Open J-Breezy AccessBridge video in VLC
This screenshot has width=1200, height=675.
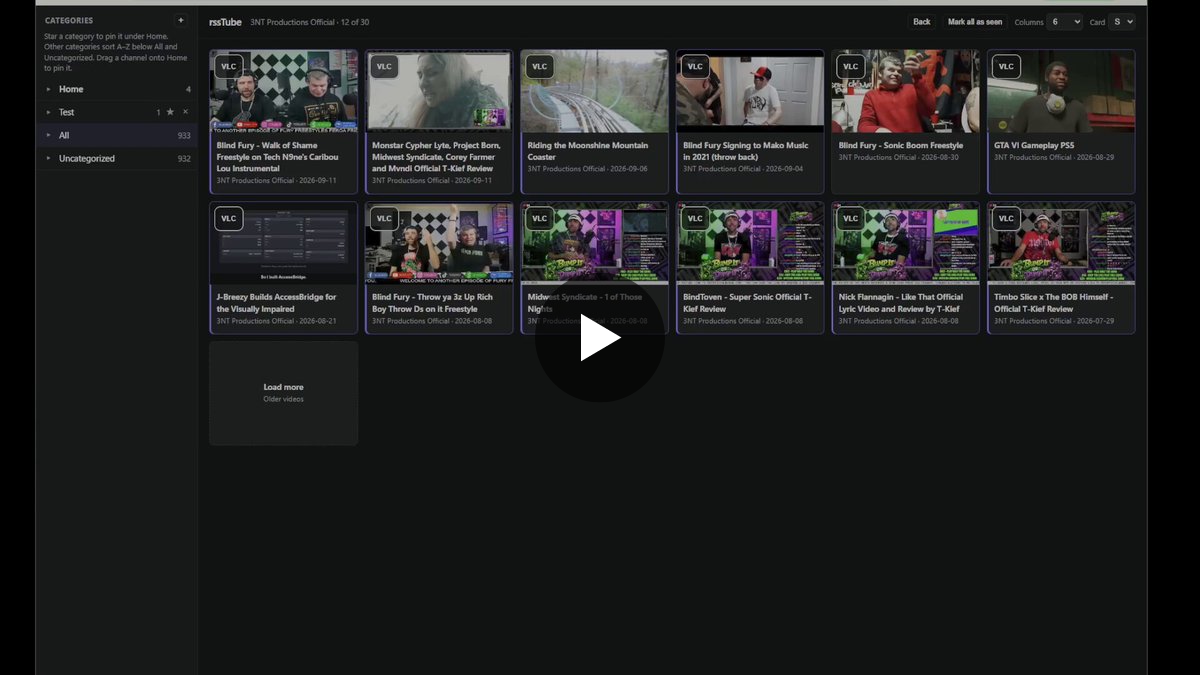pos(229,219)
